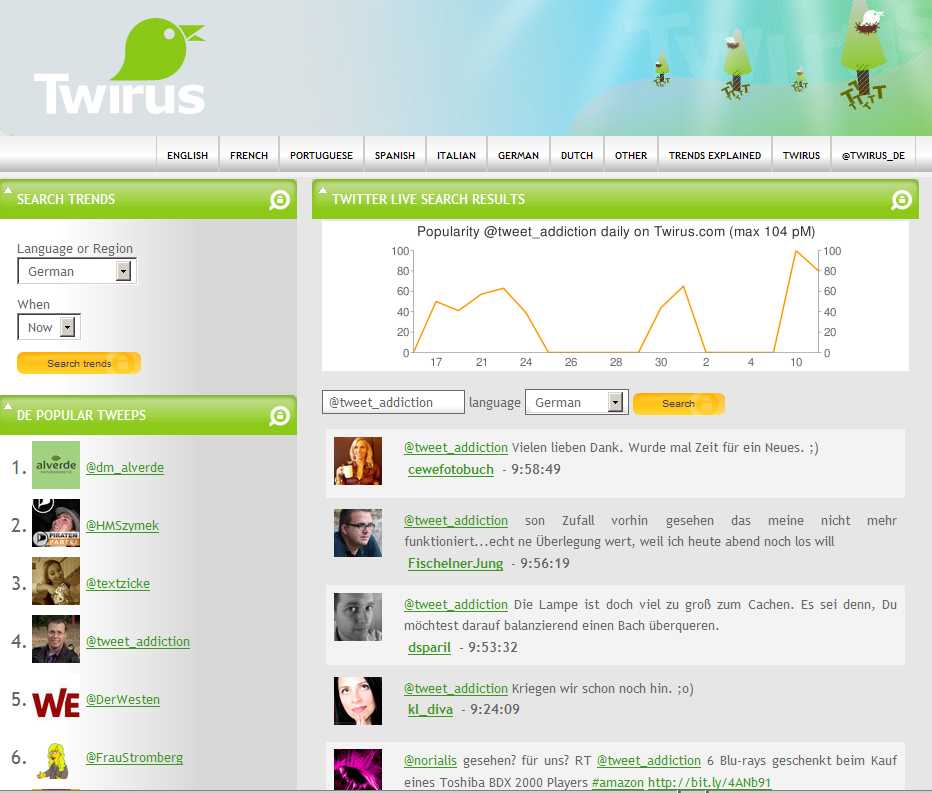Open the When dropdown showing Now
The width and height of the screenshot is (932, 793).
[x=49, y=327]
